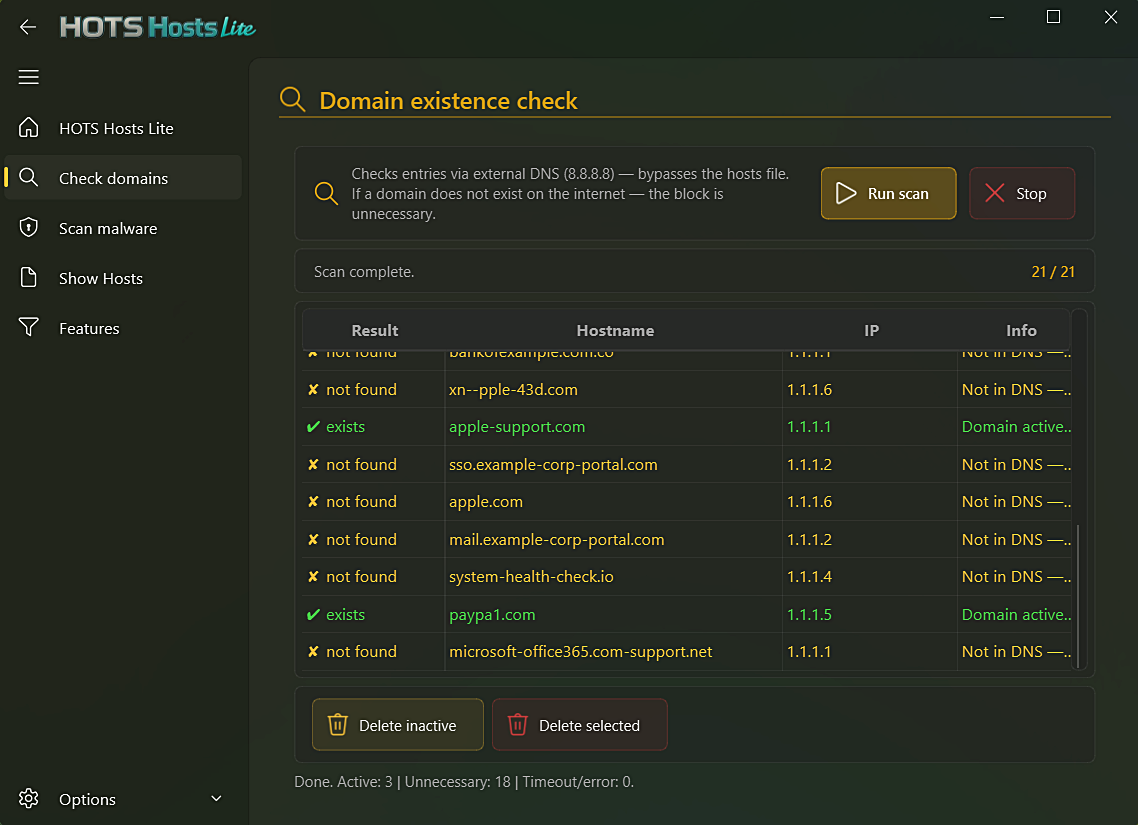Open Show Hosts page

pyautogui.click(x=123, y=279)
